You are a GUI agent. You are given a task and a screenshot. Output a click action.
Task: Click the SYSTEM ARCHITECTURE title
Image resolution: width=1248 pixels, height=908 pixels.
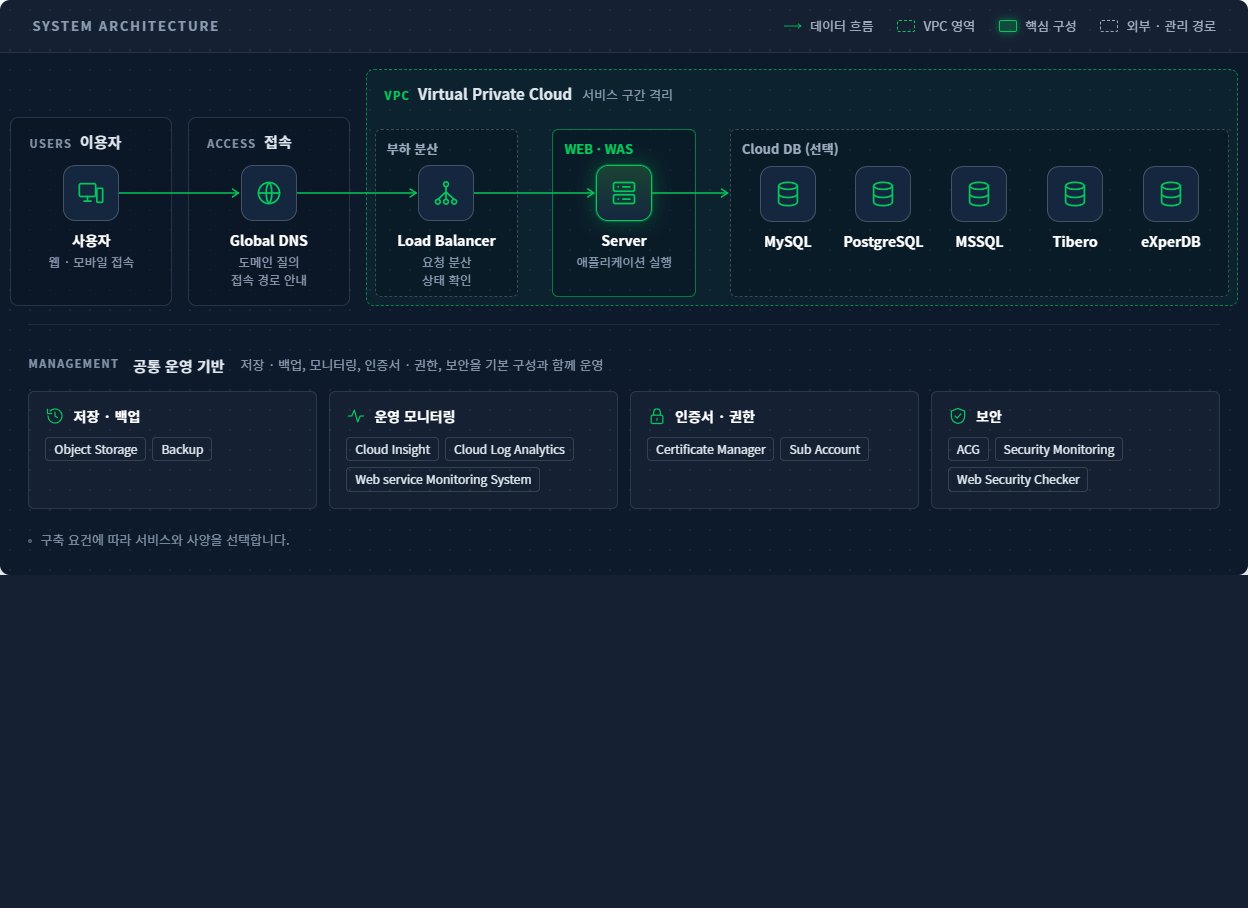126,26
